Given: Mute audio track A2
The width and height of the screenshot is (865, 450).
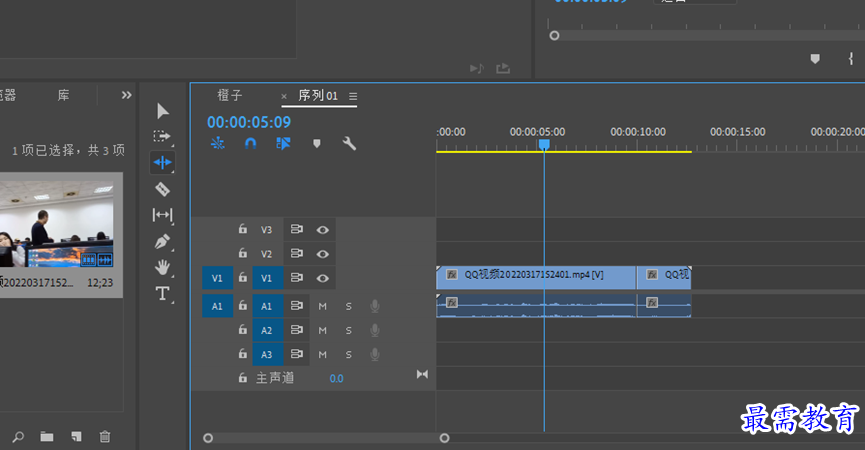Looking at the screenshot, I should tap(323, 330).
